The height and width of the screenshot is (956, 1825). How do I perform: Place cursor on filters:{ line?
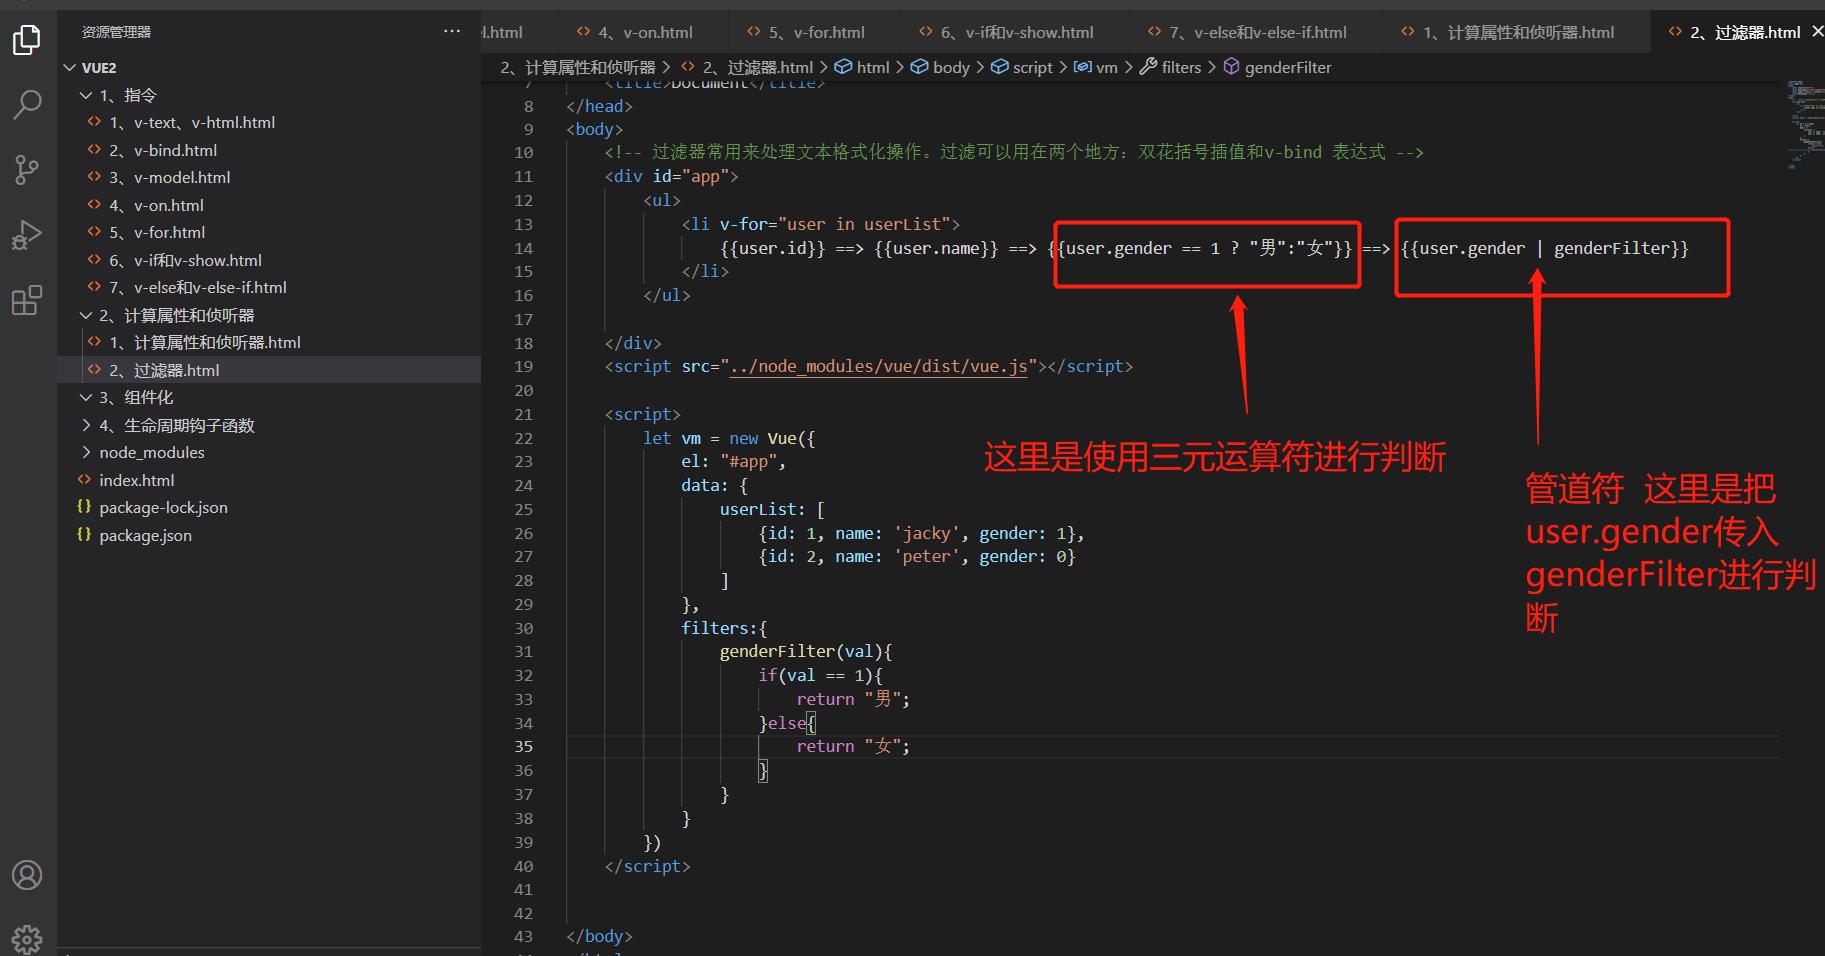[724, 628]
